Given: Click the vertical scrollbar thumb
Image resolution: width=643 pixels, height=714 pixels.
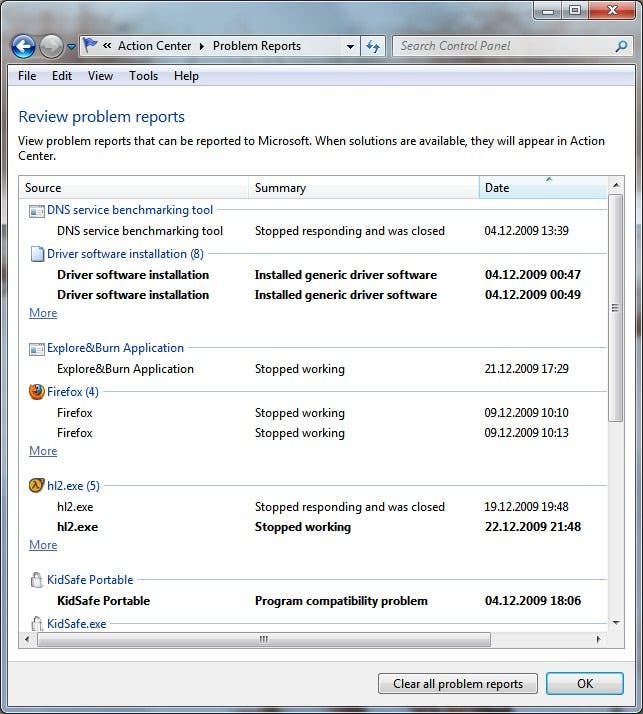Looking at the screenshot, I should point(616,308).
